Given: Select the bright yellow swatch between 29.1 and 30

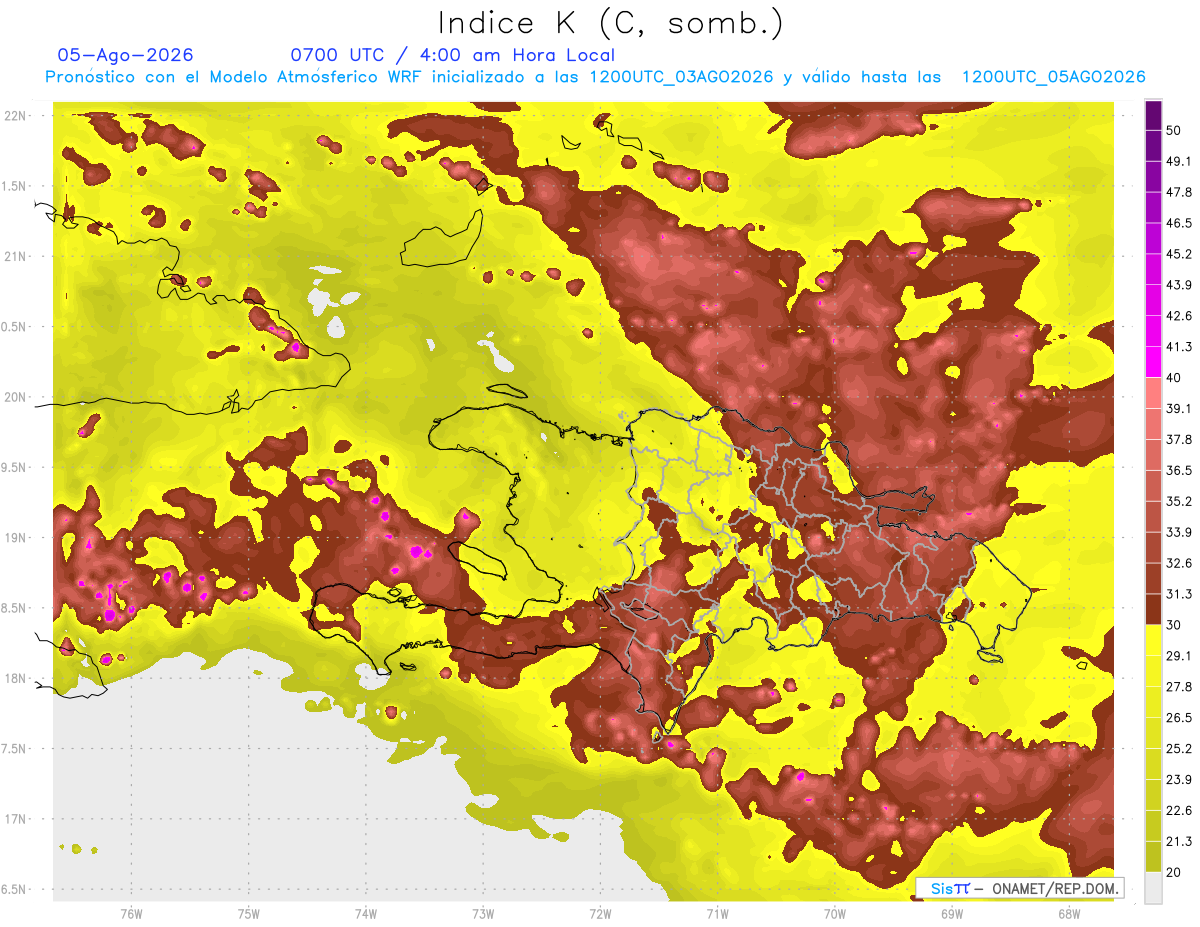Looking at the screenshot, I should 1153,640.
